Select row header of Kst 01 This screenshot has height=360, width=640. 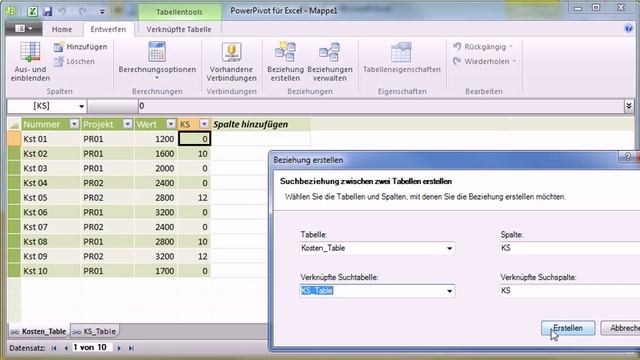coord(14,139)
